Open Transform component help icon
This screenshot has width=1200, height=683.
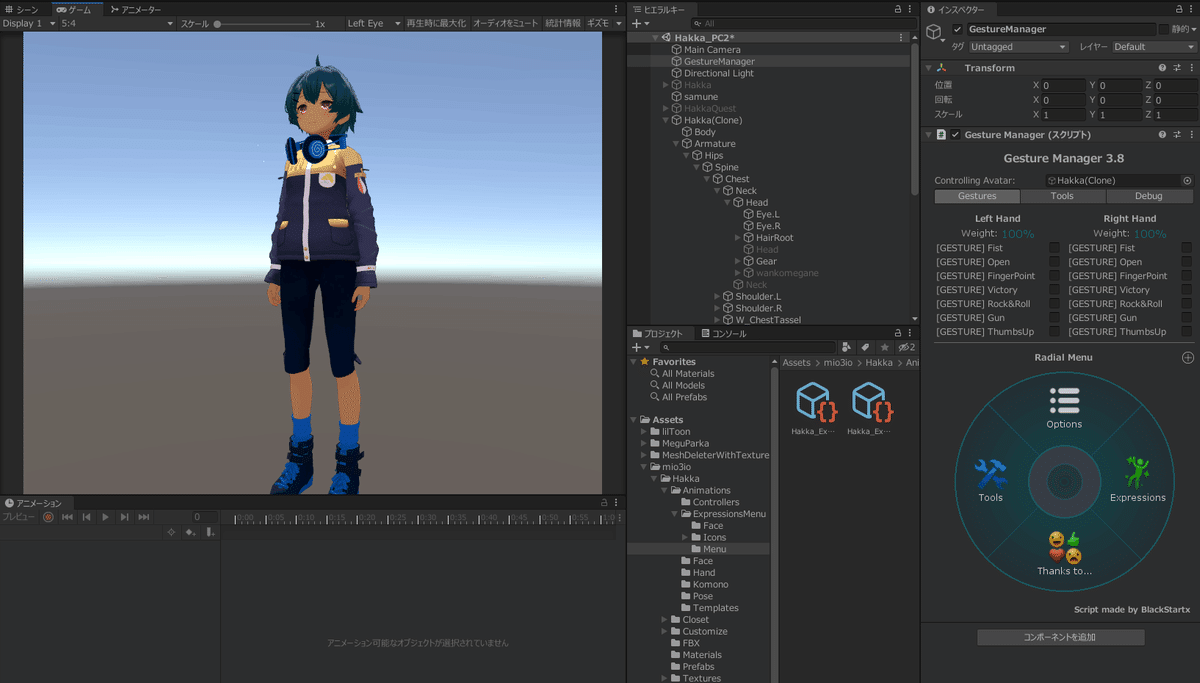(1162, 68)
